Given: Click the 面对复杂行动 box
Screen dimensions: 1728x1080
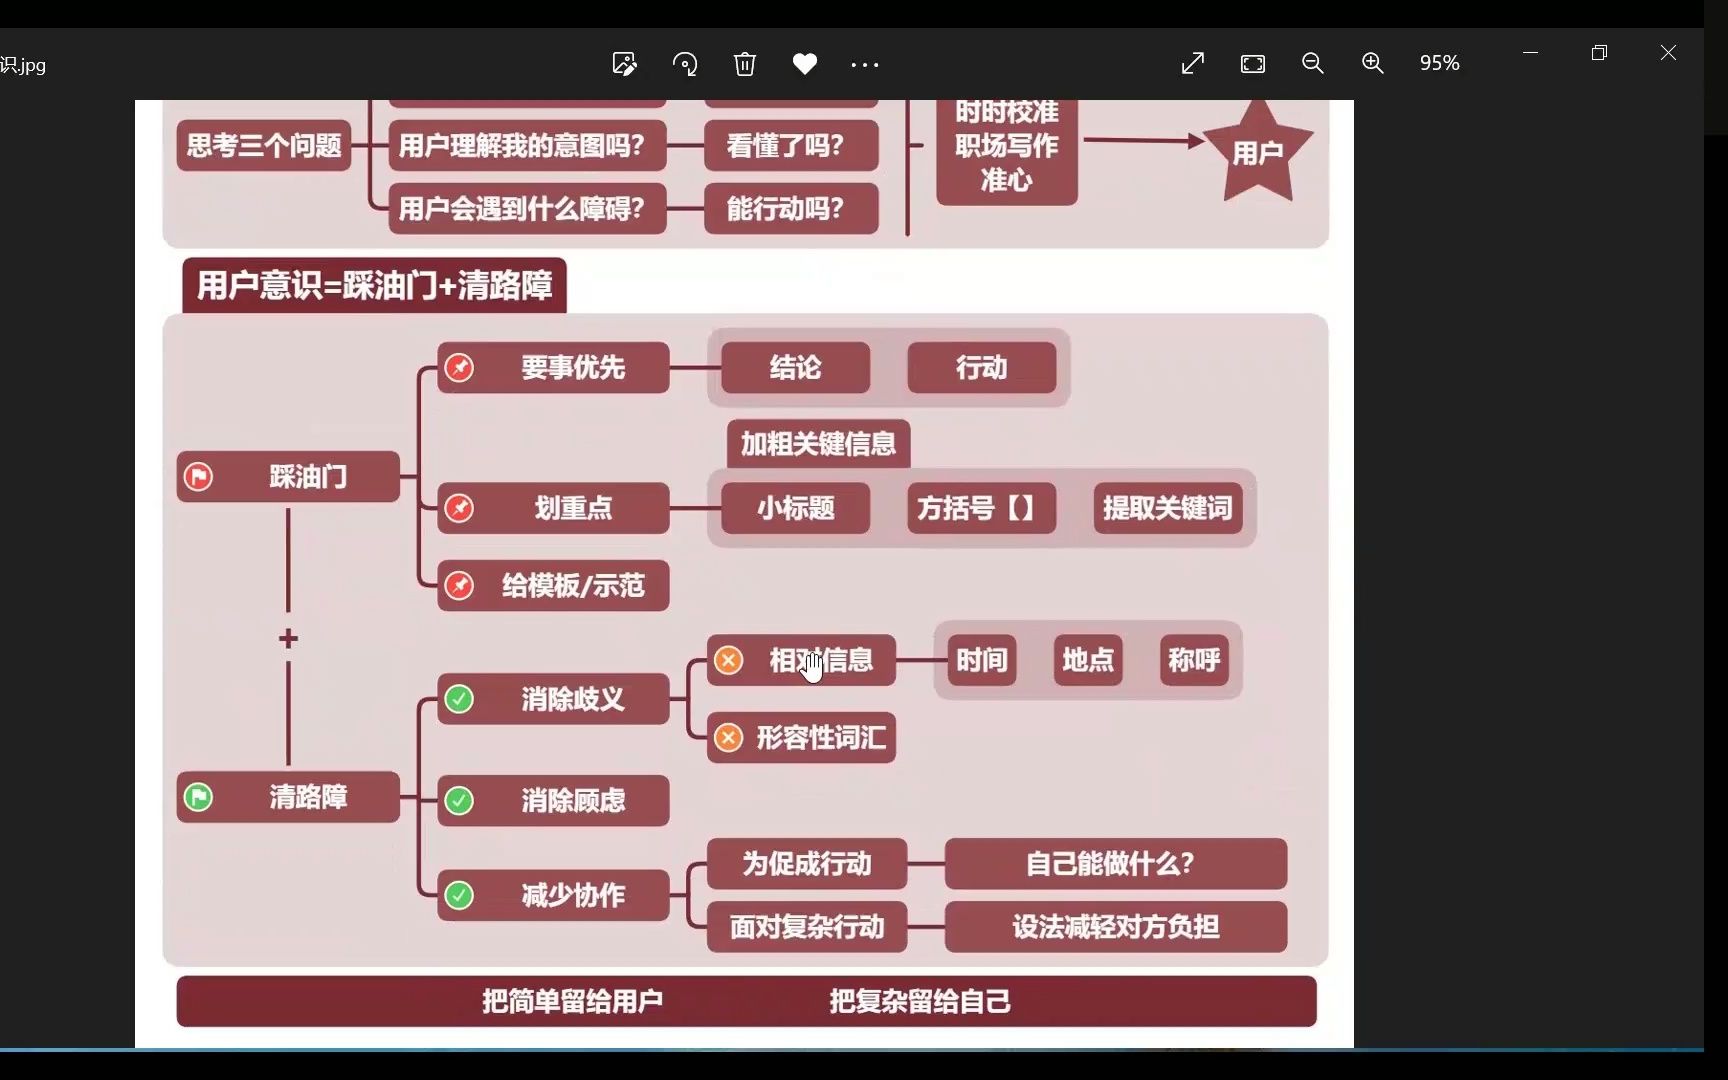Looking at the screenshot, I should pyautogui.click(x=807, y=927).
